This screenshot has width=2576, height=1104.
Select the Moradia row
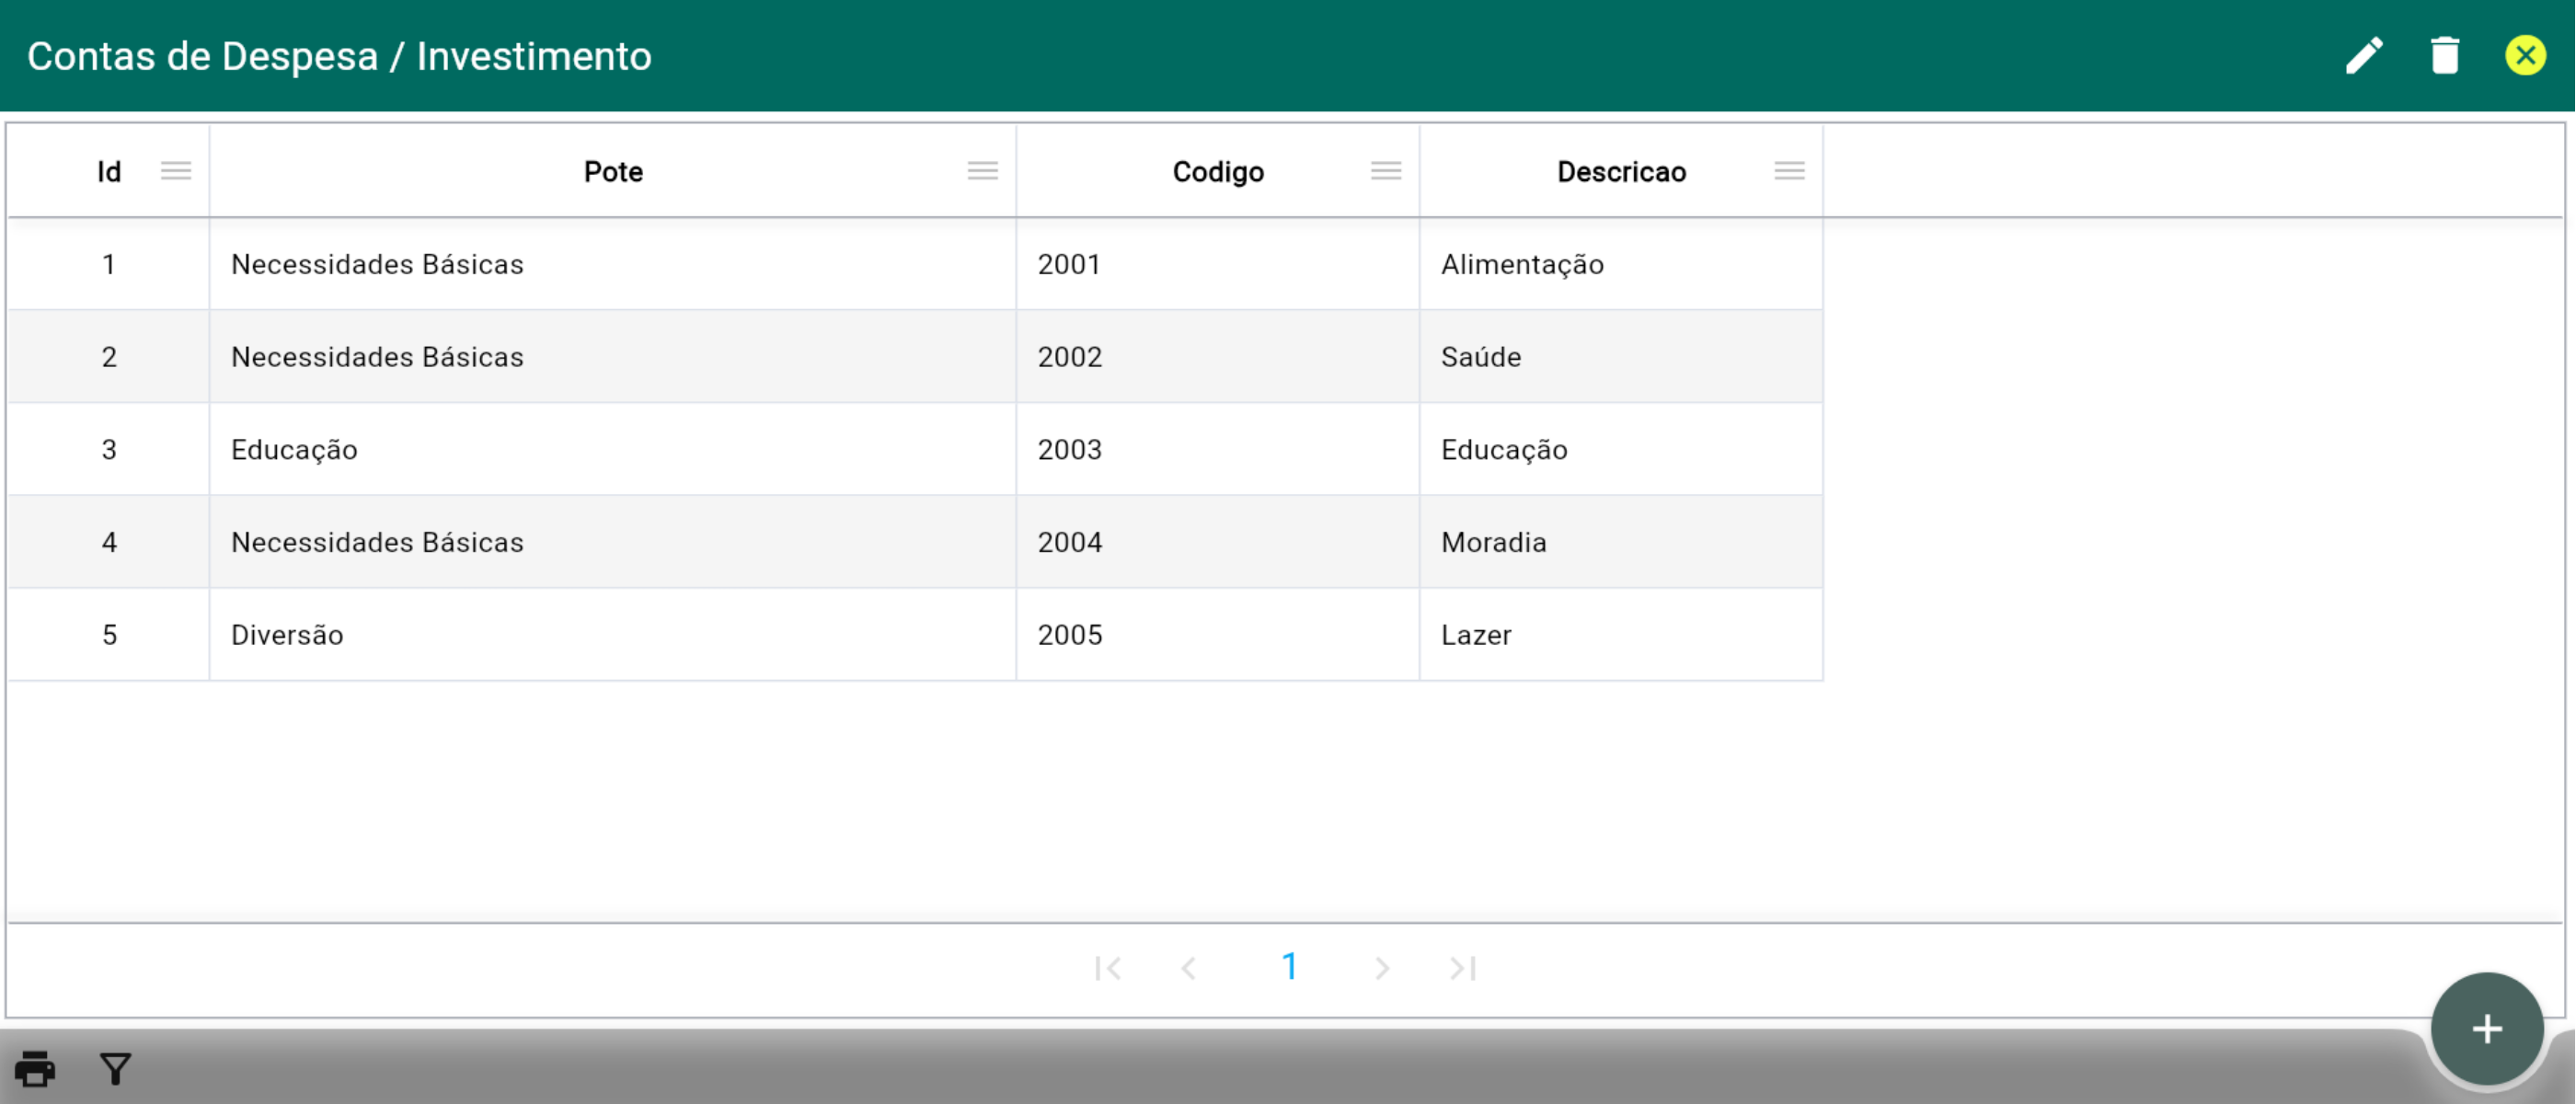[1493, 542]
